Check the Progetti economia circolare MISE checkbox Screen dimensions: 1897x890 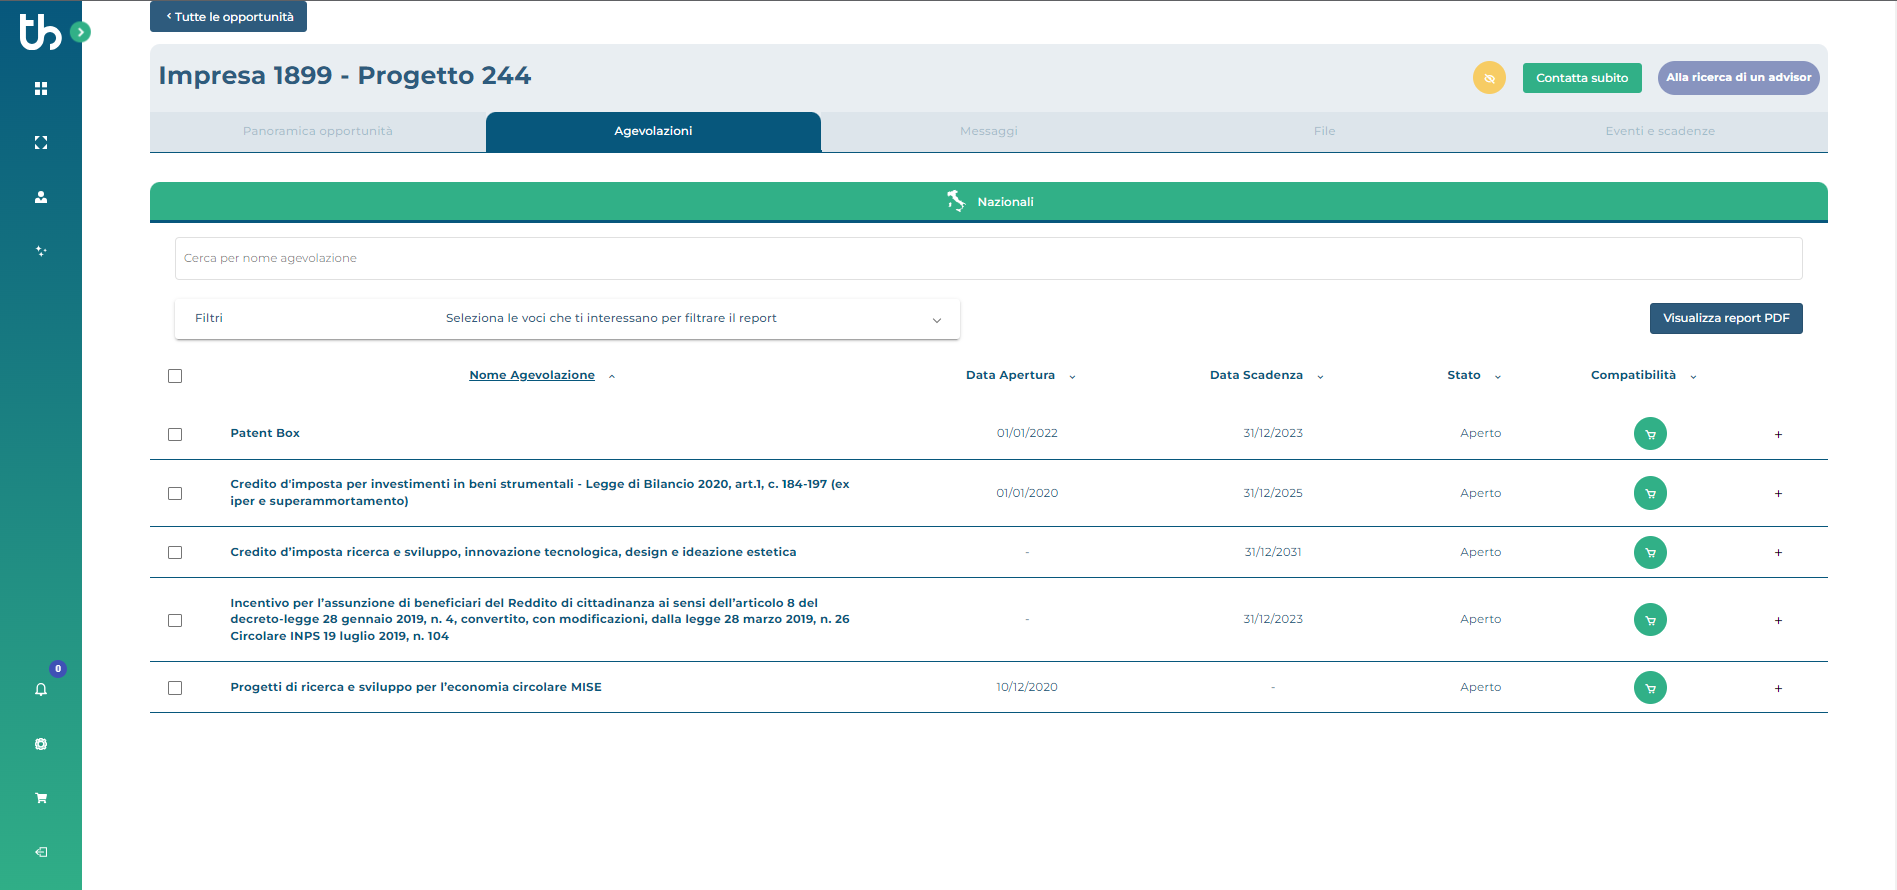coord(175,688)
